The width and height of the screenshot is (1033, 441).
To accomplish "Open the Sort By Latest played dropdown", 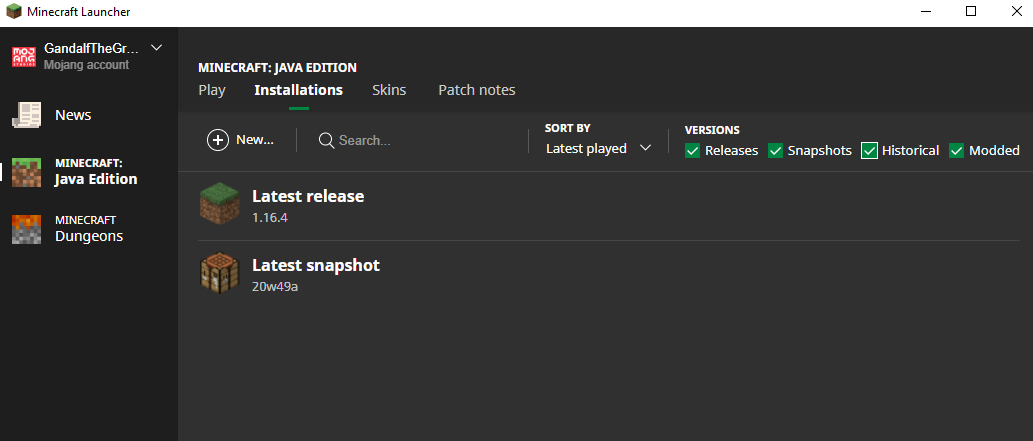I will [x=598, y=148].
